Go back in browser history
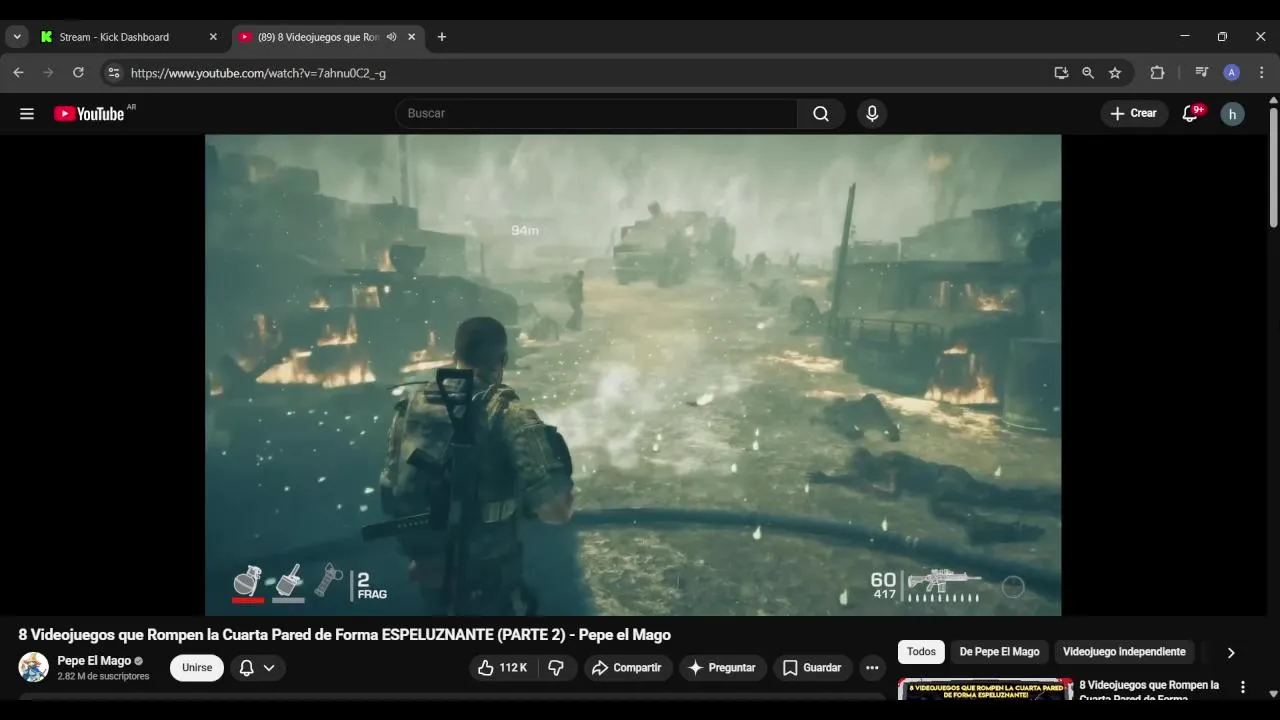Viewport: 1280px width, 720px height. 18,73
